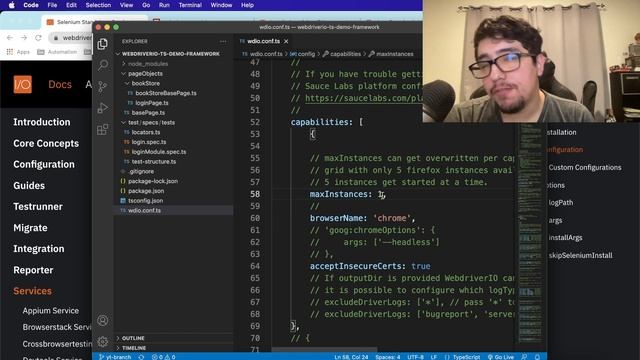The image size is (640, 360).
Task: Expand the OUTLINE section
Action: click(x=133, y=338)
